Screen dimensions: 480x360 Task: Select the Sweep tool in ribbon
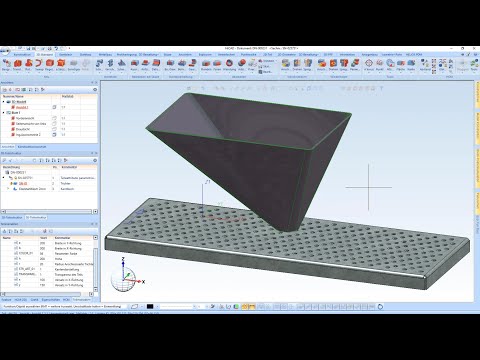[39, 65]
